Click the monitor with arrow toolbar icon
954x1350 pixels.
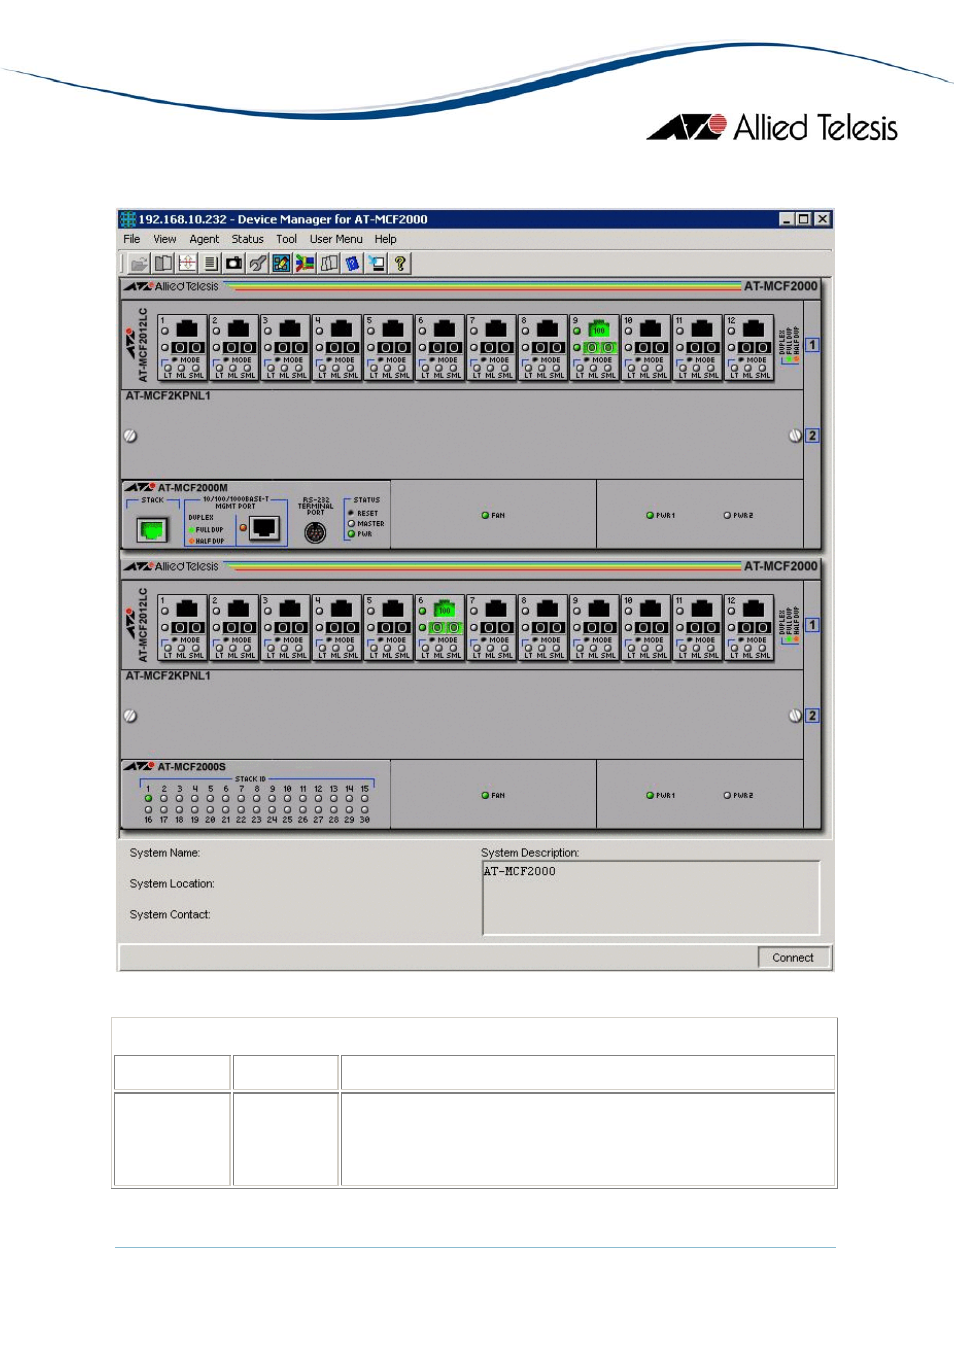pyautogui.click(x=376, y=263)
